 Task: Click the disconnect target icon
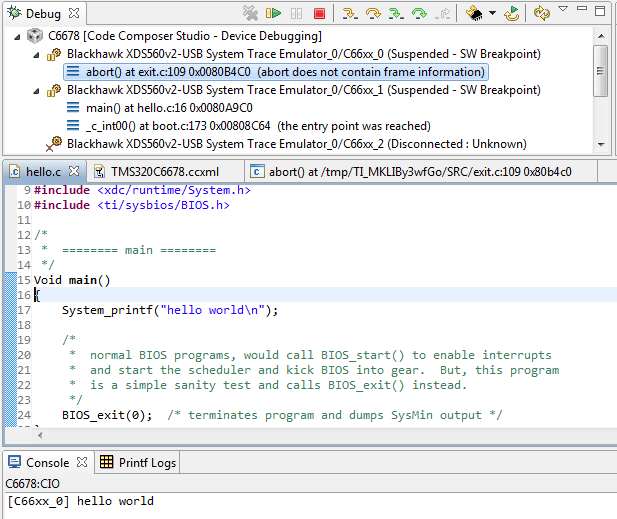tap(250, 13)
